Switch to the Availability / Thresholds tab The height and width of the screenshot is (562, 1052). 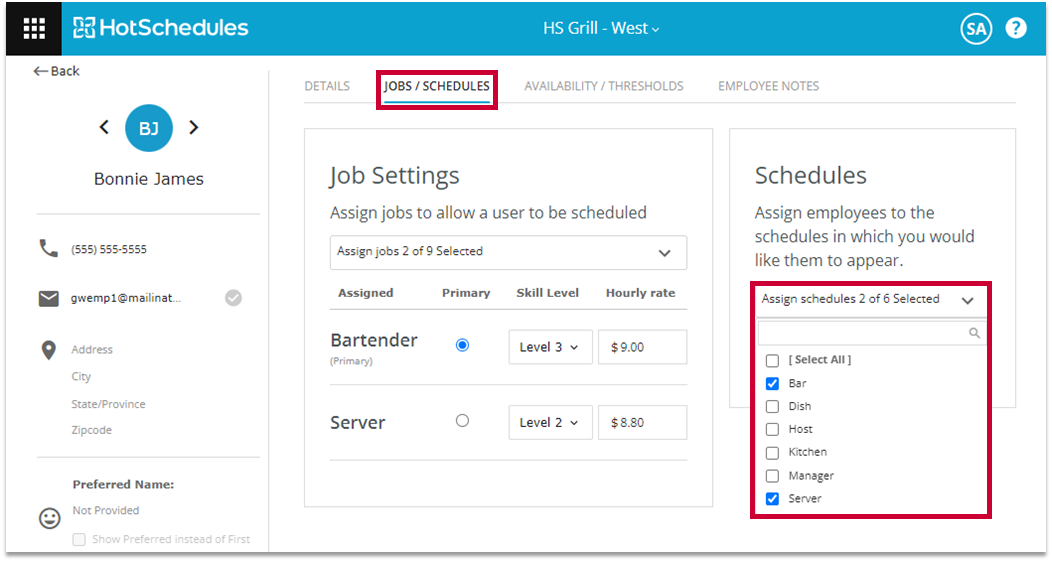604,86
